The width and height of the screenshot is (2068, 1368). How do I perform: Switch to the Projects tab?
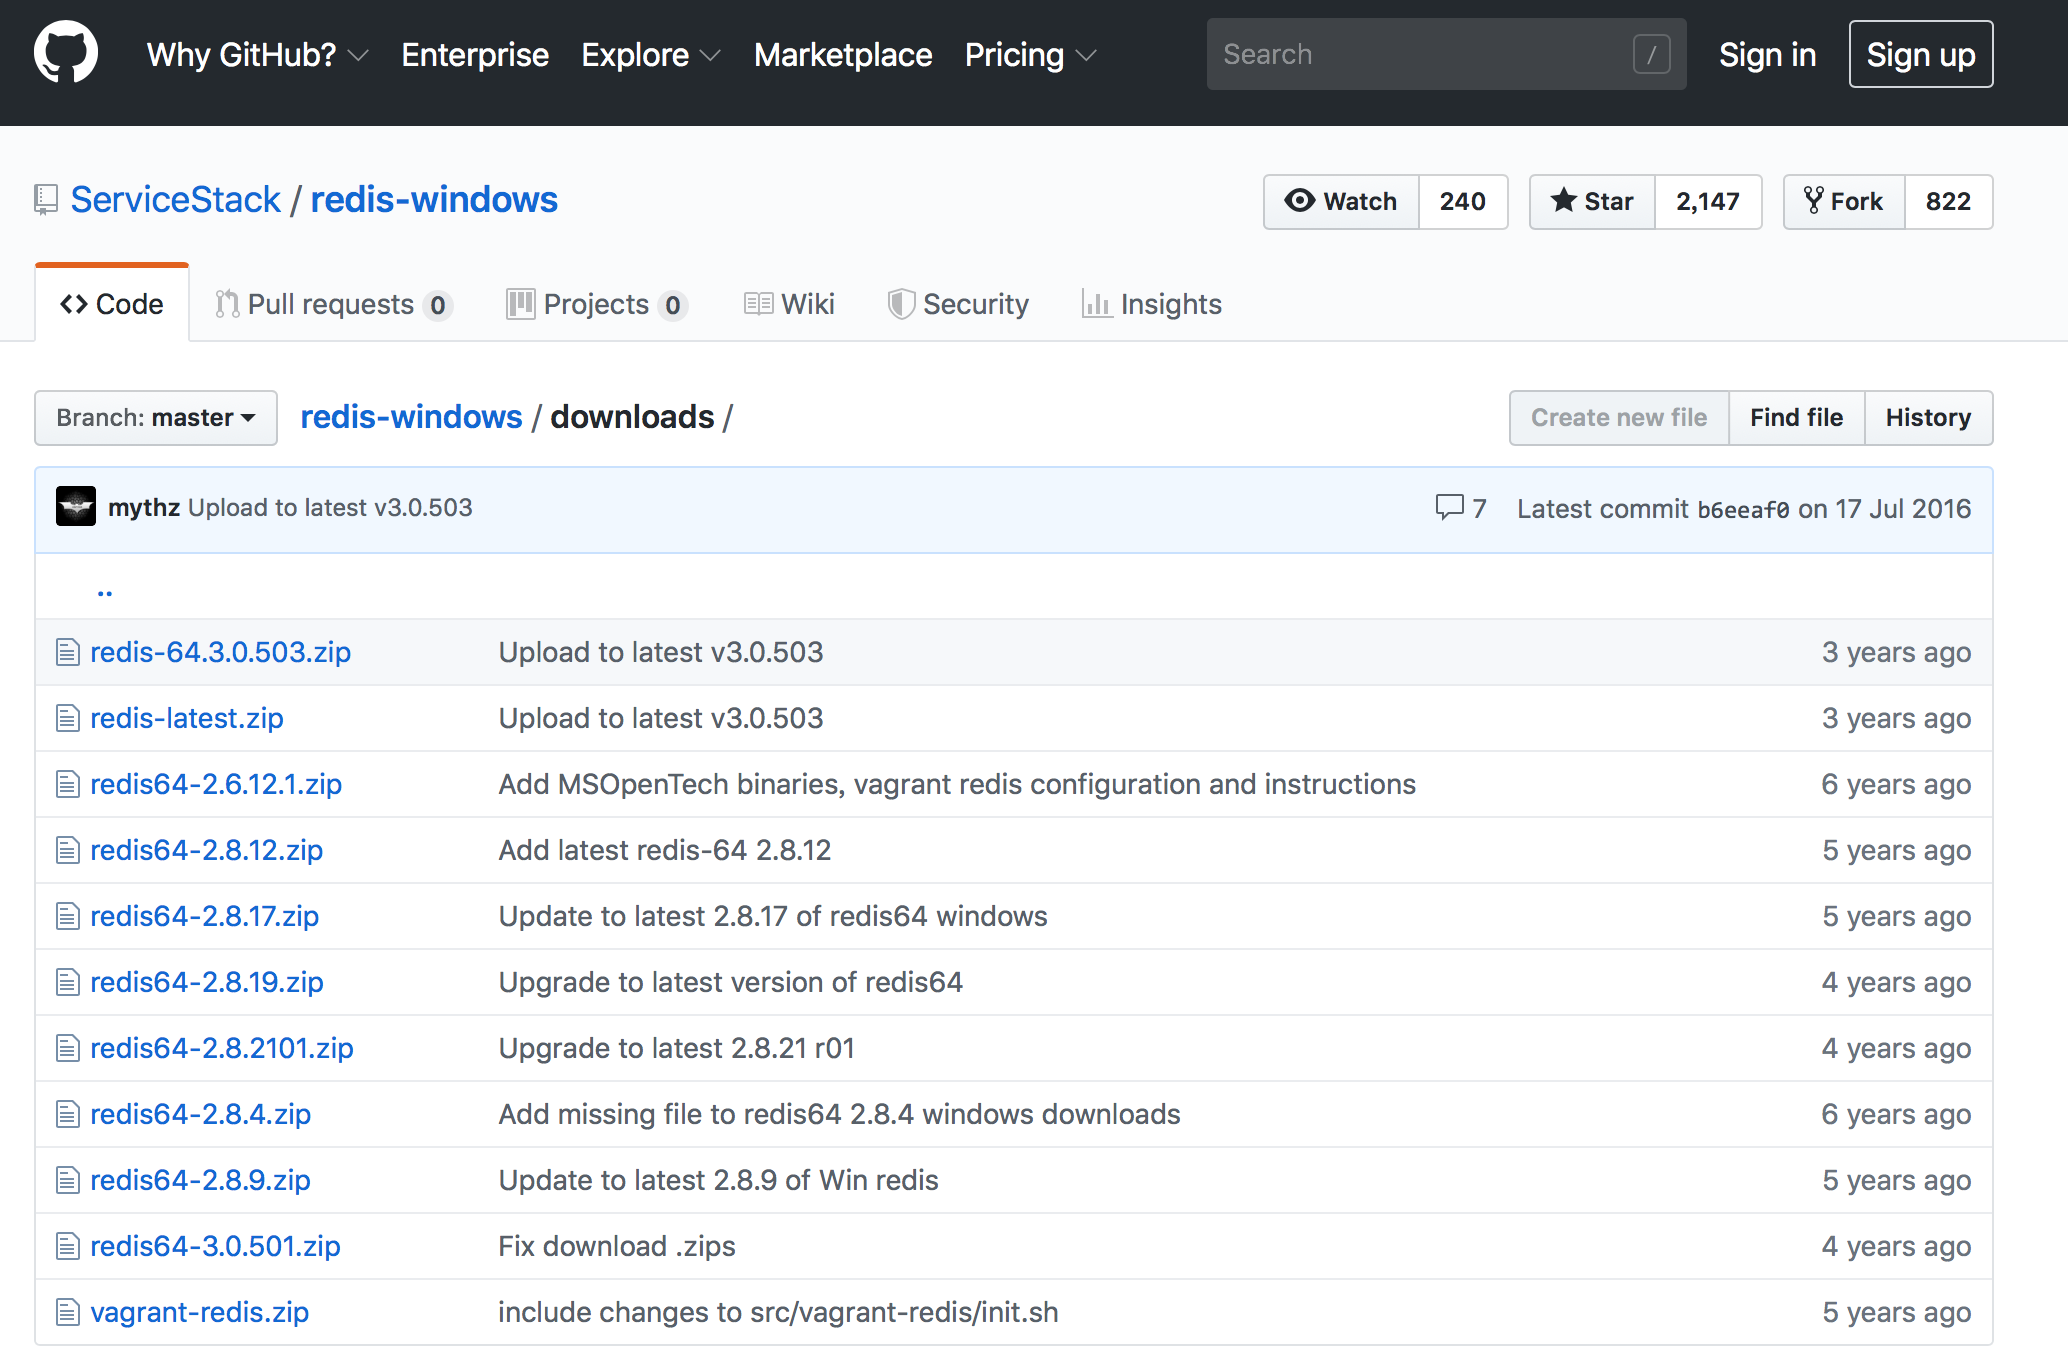pos(597,304)
